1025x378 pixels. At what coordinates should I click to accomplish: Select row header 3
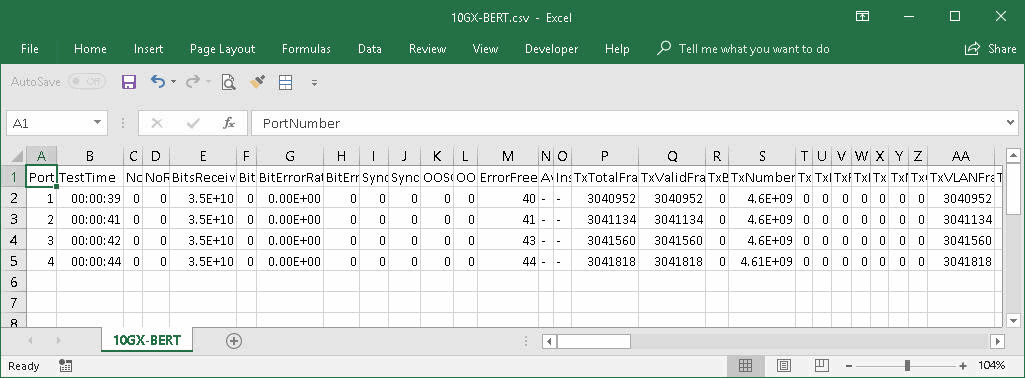(14, 220)
